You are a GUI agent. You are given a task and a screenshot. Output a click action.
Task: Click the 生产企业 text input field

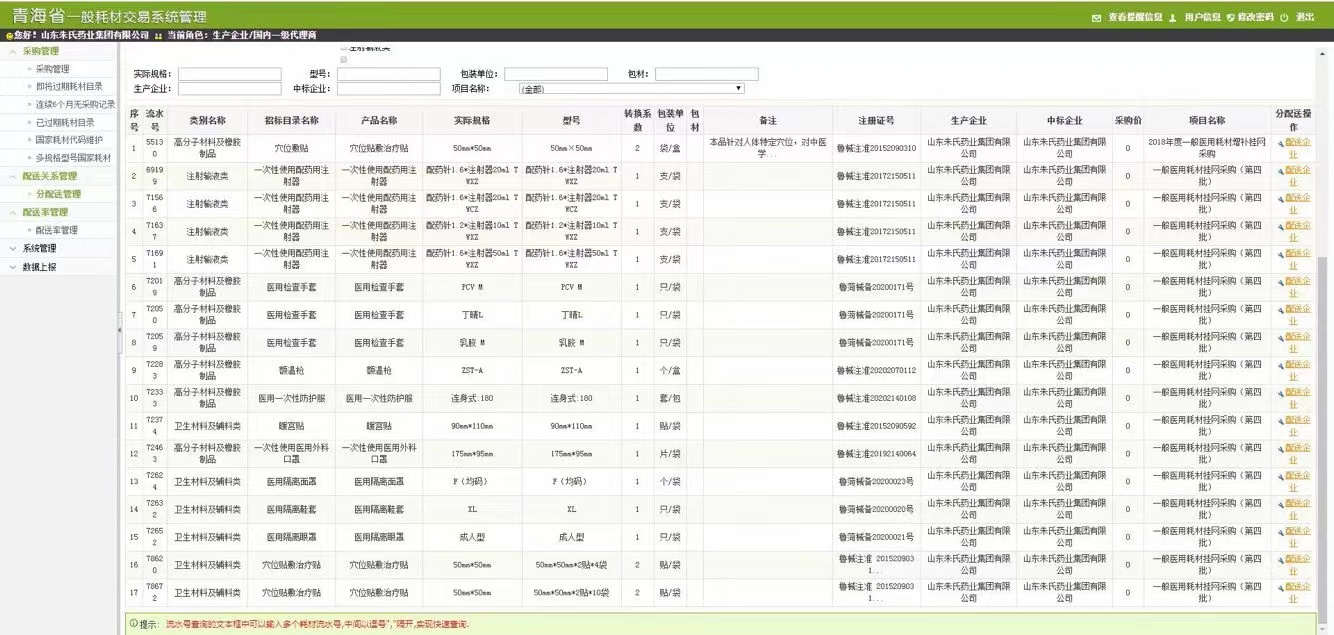[229, 89]
